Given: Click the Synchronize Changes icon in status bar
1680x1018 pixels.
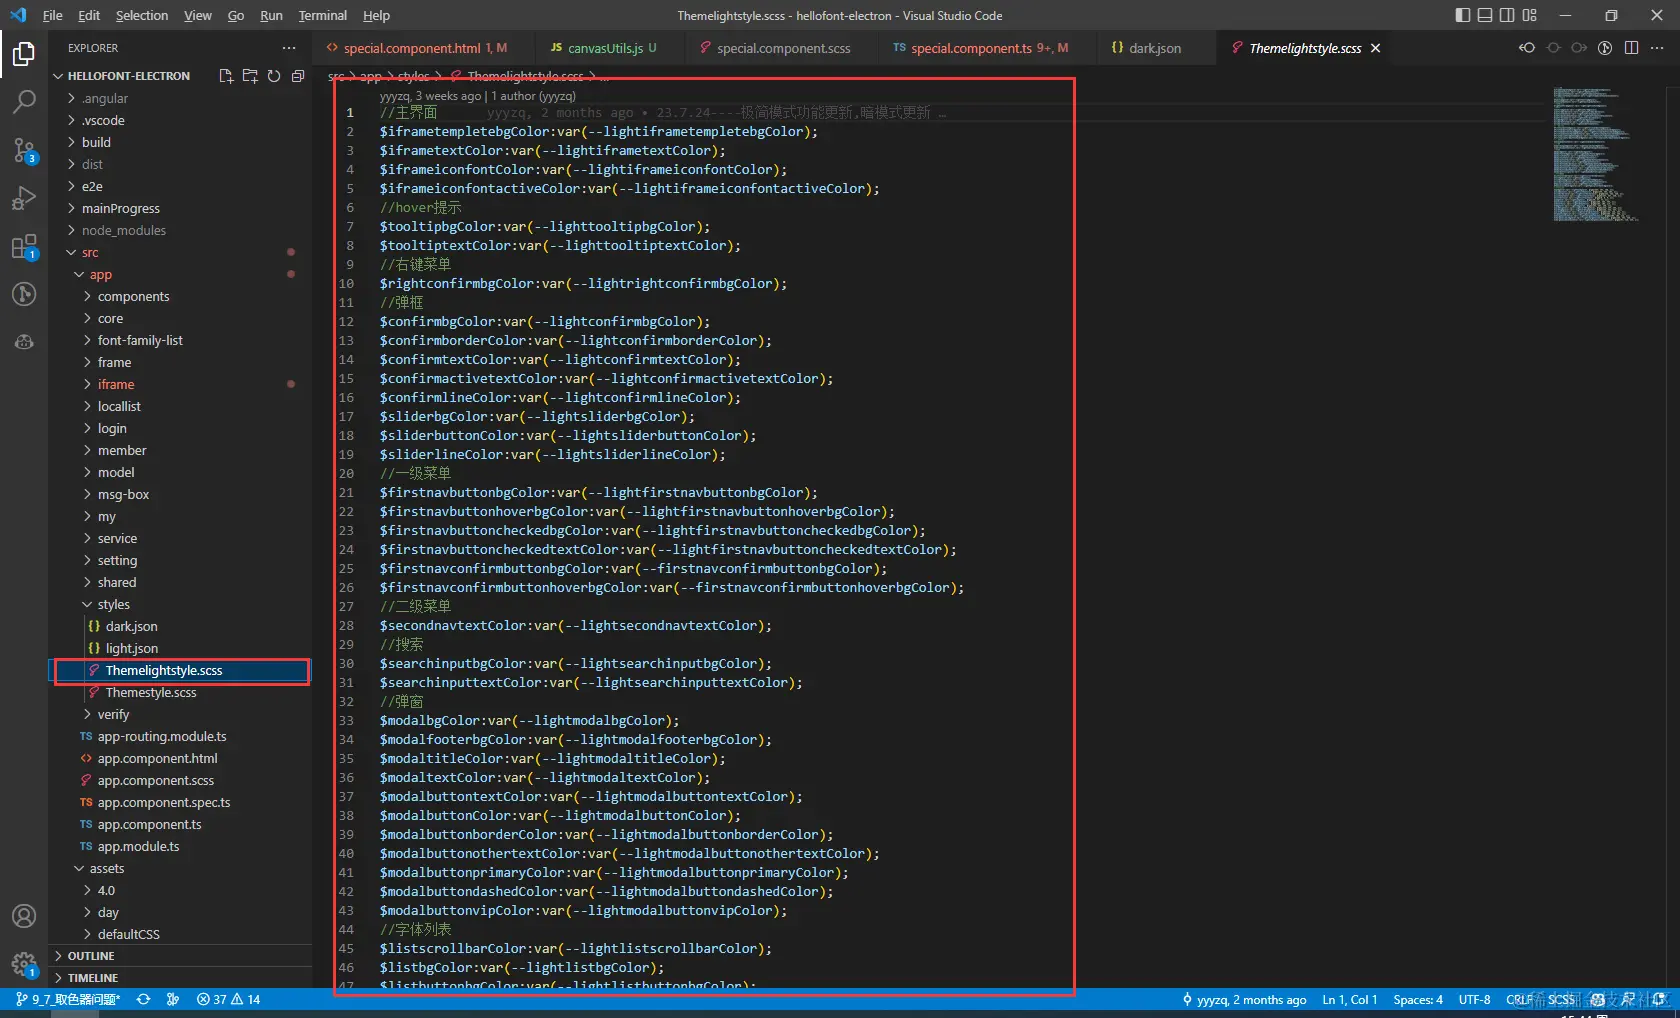Looking at the screenshot, I should 144,999.
